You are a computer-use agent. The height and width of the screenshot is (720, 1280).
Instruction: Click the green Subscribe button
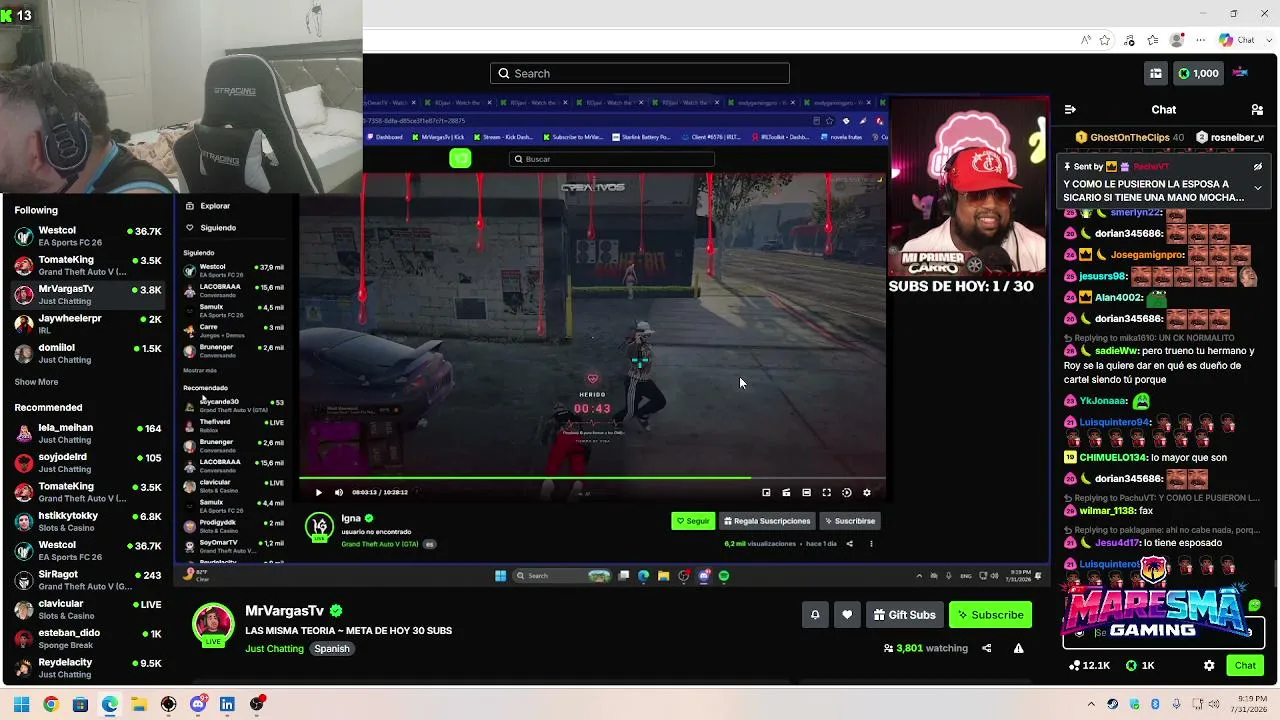(990, 615)
